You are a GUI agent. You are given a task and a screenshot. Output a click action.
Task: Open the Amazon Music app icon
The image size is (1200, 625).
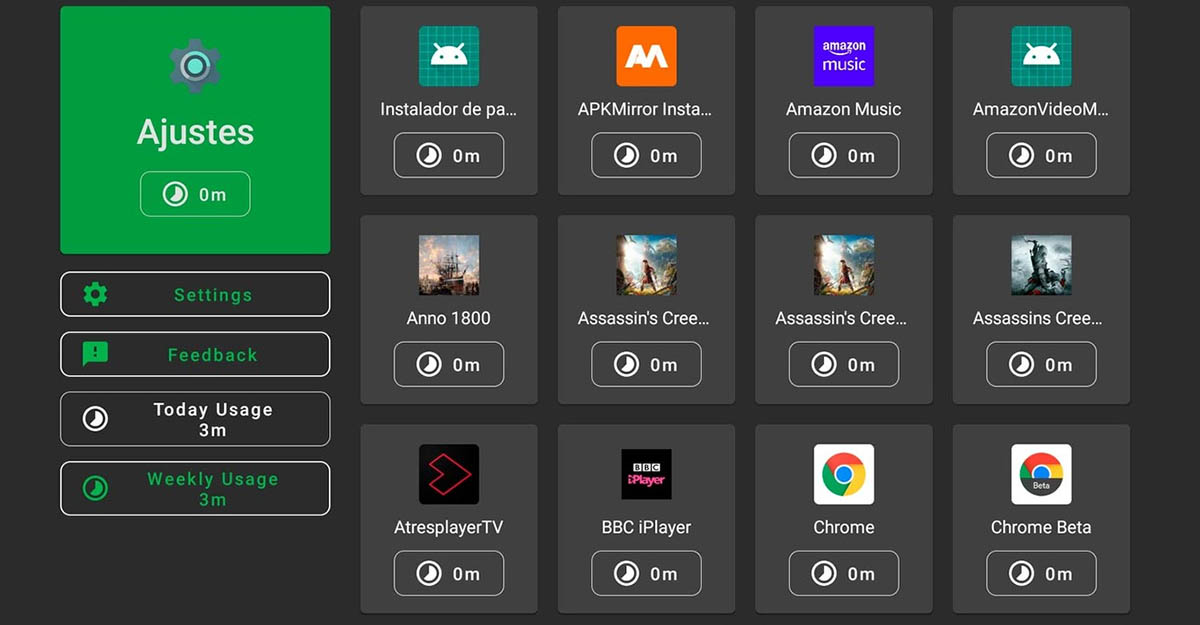coord(844,56)
